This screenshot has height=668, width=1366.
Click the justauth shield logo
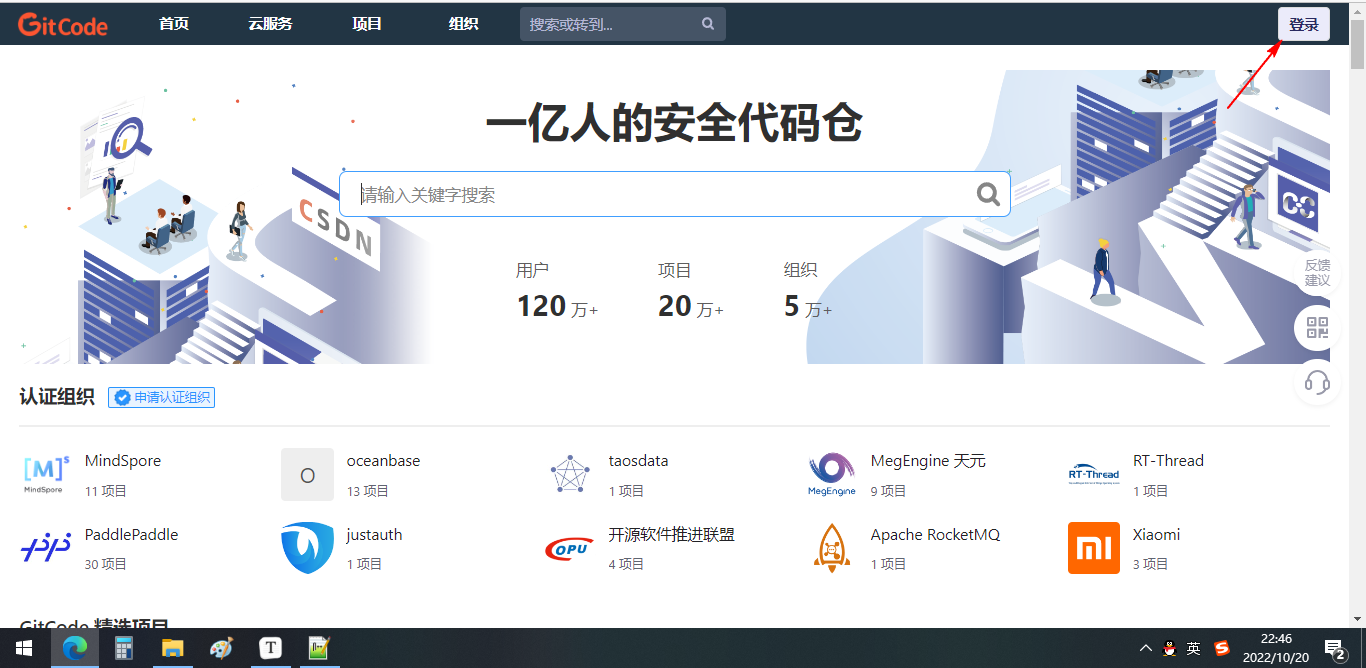307,547
